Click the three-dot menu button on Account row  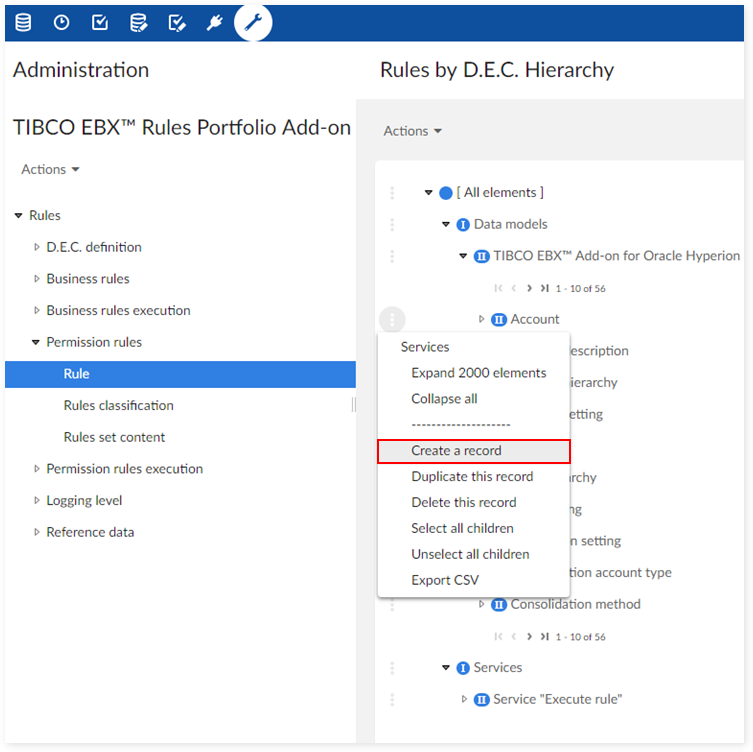click(392, 320)
